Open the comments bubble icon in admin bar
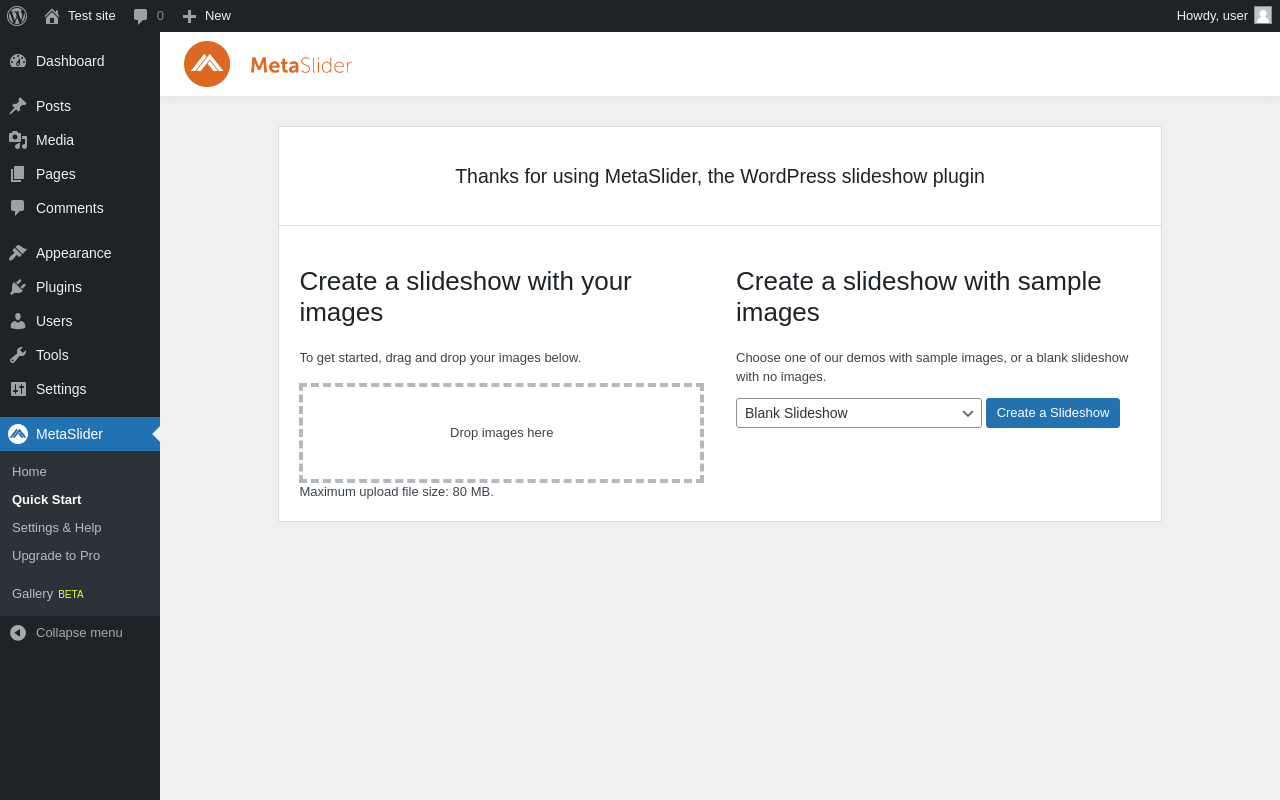 [x=141, y=16]
